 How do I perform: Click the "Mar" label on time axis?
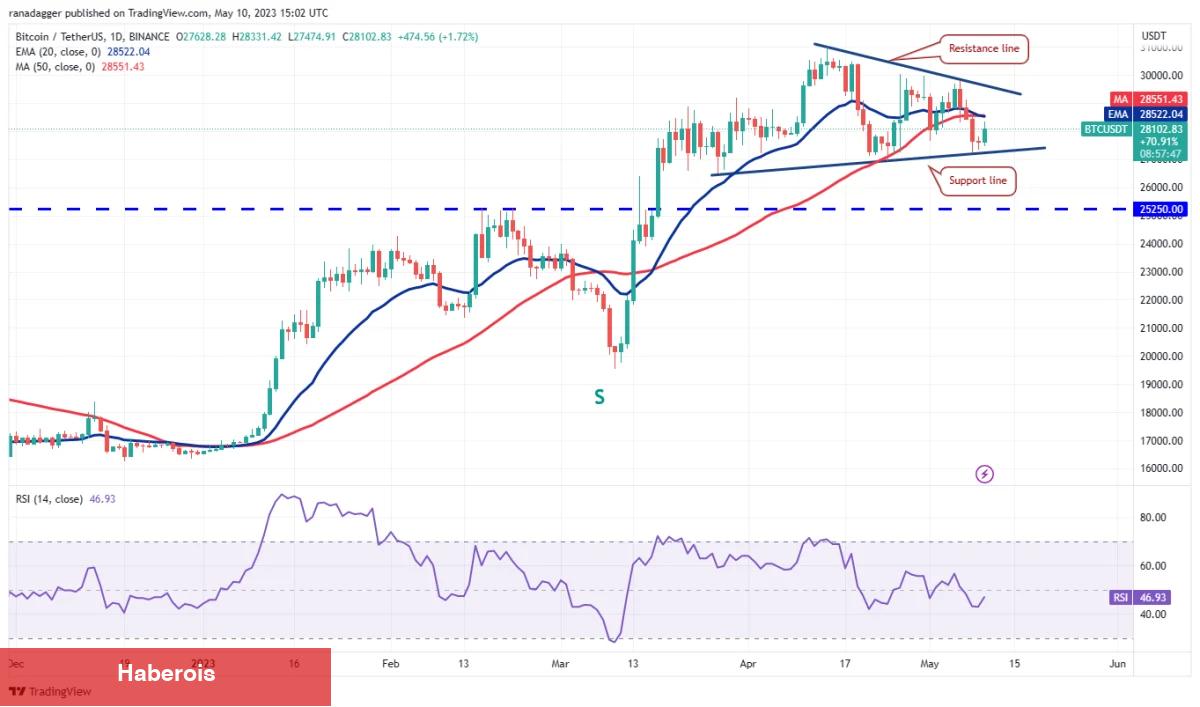tap(561, 663)
